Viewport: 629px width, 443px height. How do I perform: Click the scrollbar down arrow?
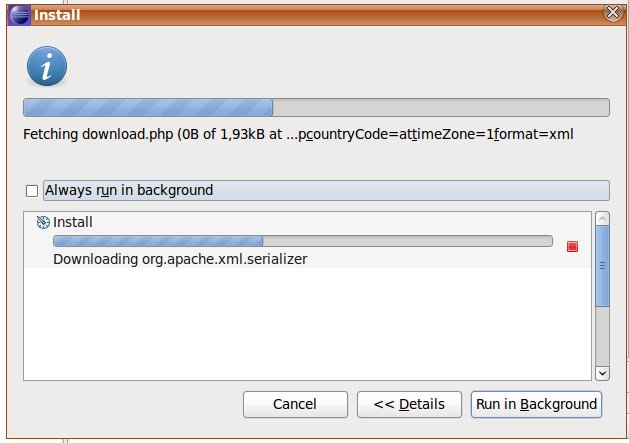[x=602, y=372]
